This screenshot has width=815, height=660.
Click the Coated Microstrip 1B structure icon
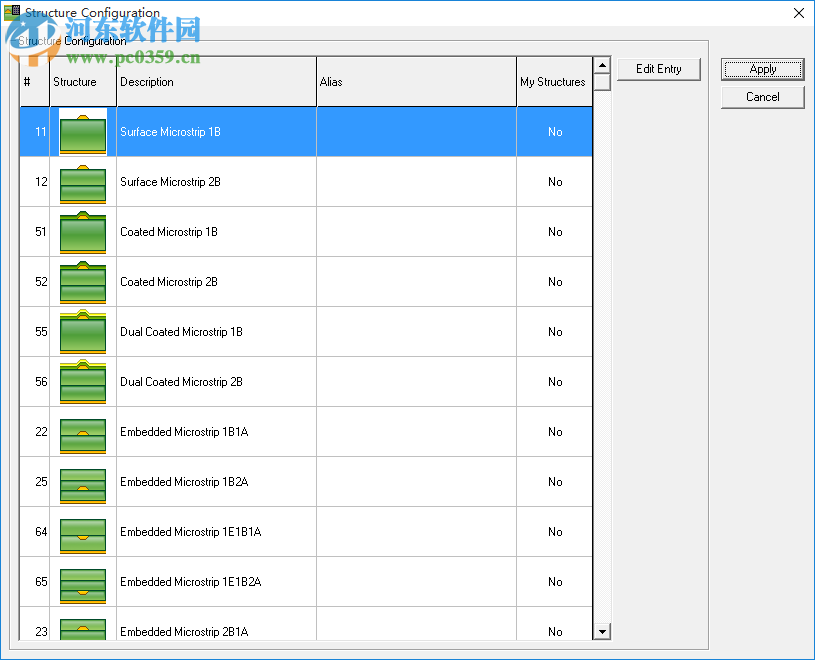coord(83,233)
